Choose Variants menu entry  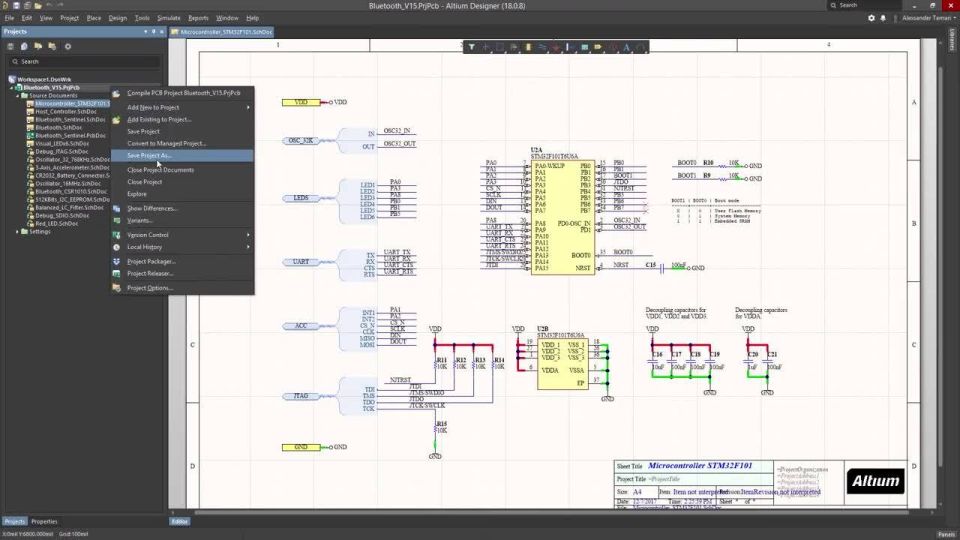pyautogui.click(x=182, y=220)
